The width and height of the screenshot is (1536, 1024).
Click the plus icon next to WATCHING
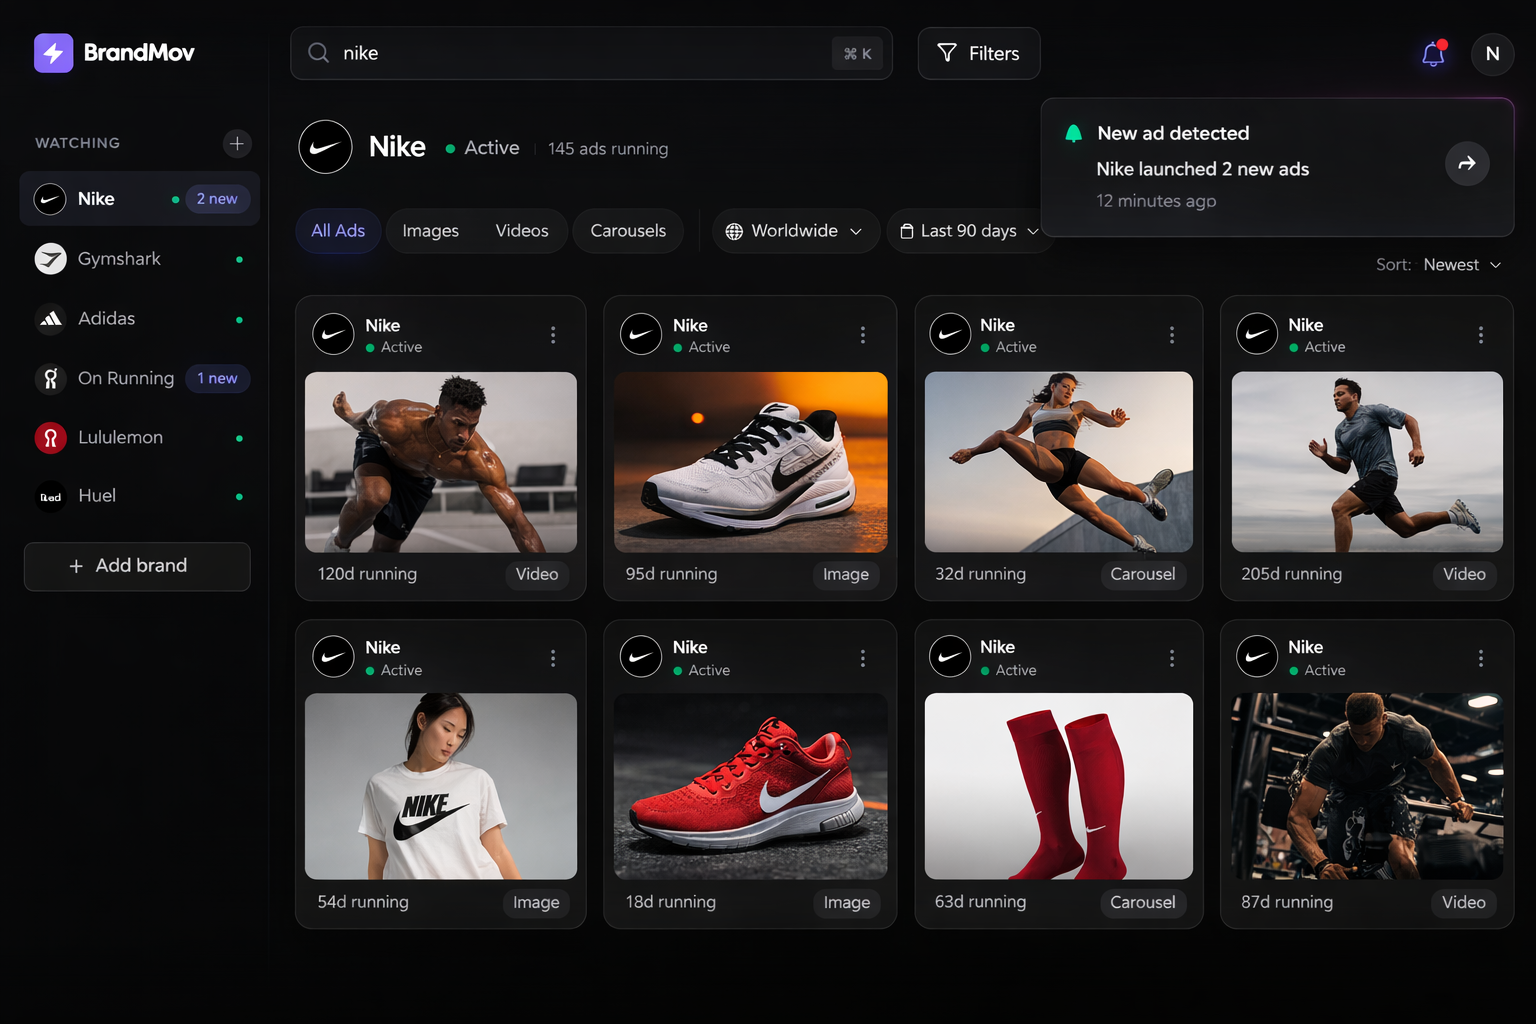point(237,143)
